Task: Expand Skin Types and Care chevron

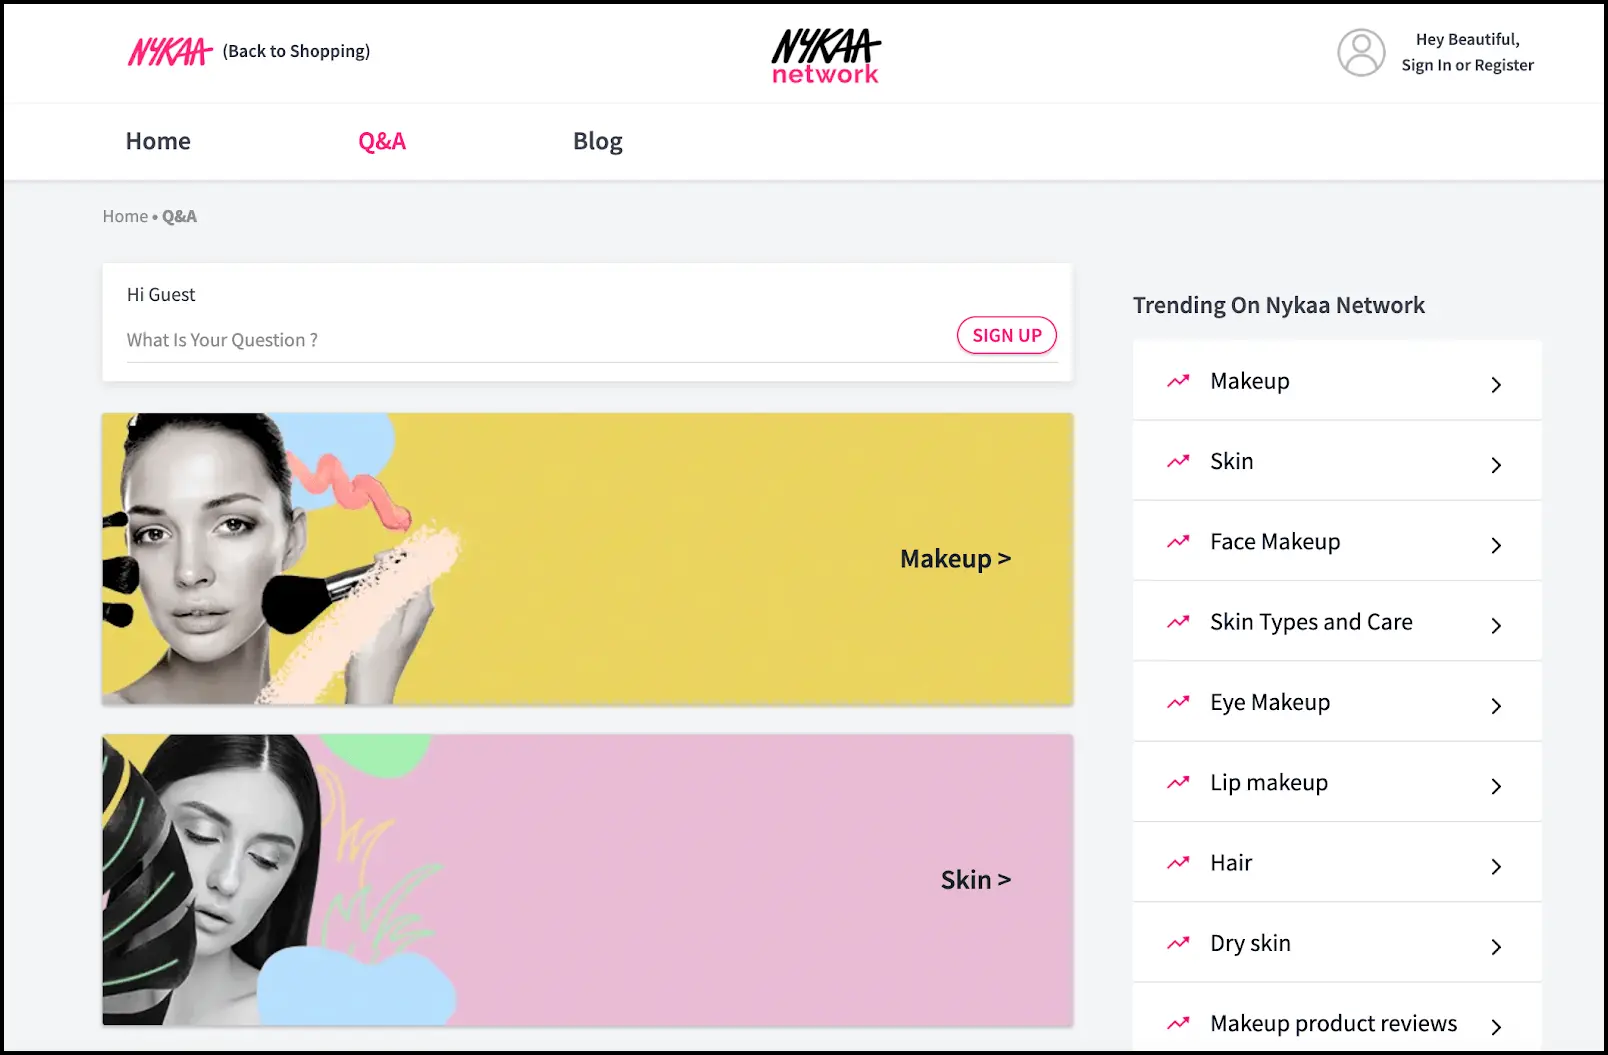Action: coord(1496,625)
